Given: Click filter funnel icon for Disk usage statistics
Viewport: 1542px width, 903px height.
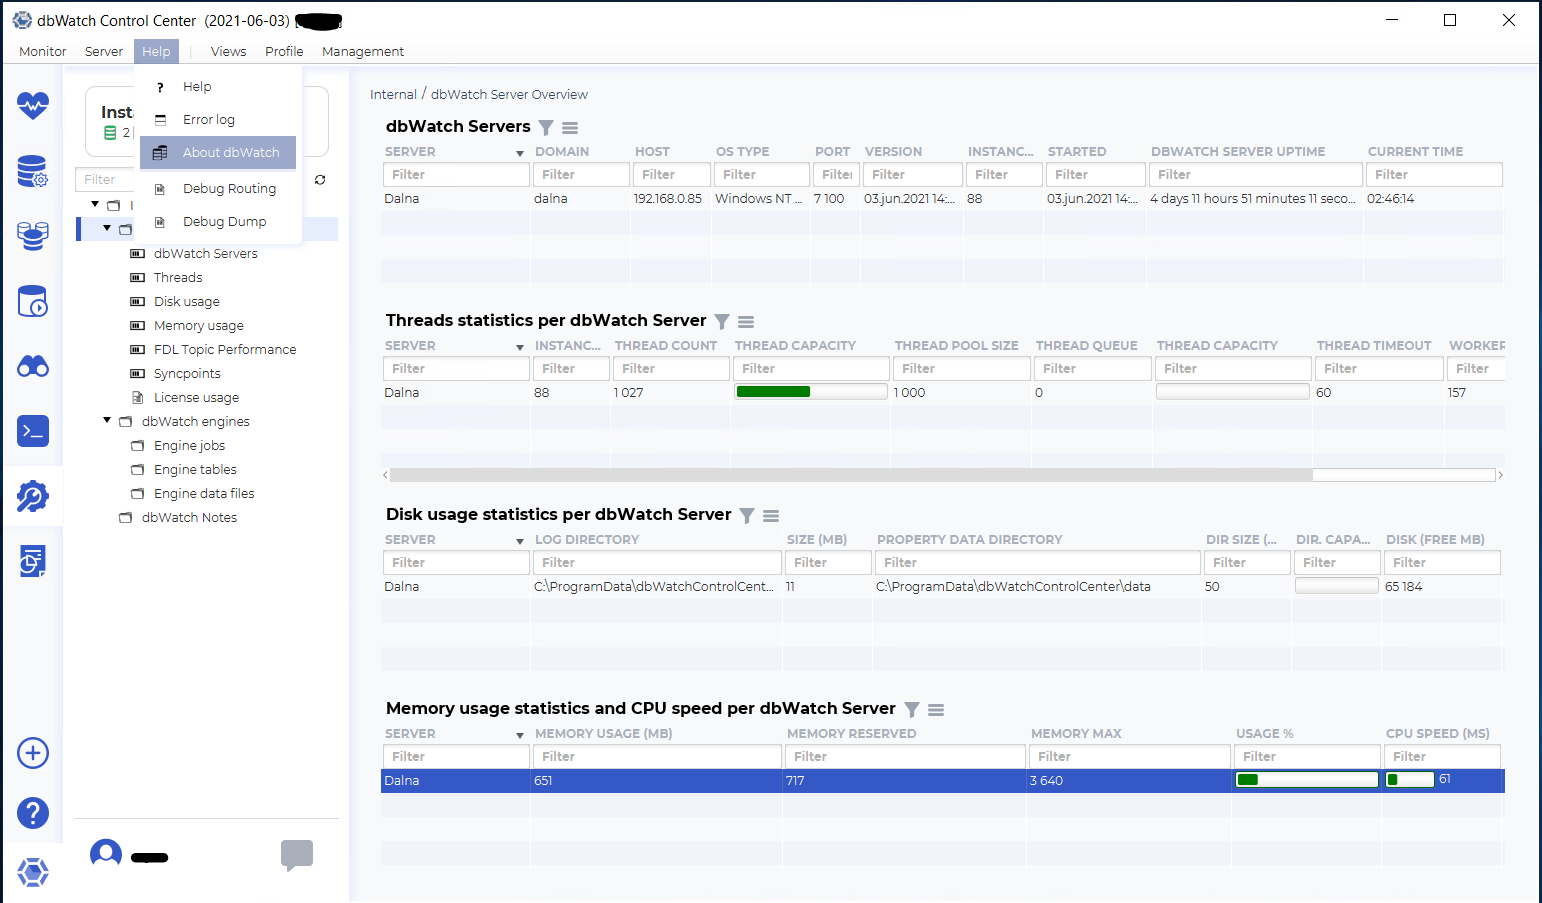Looking at the screenshot, I should [747, 516].
